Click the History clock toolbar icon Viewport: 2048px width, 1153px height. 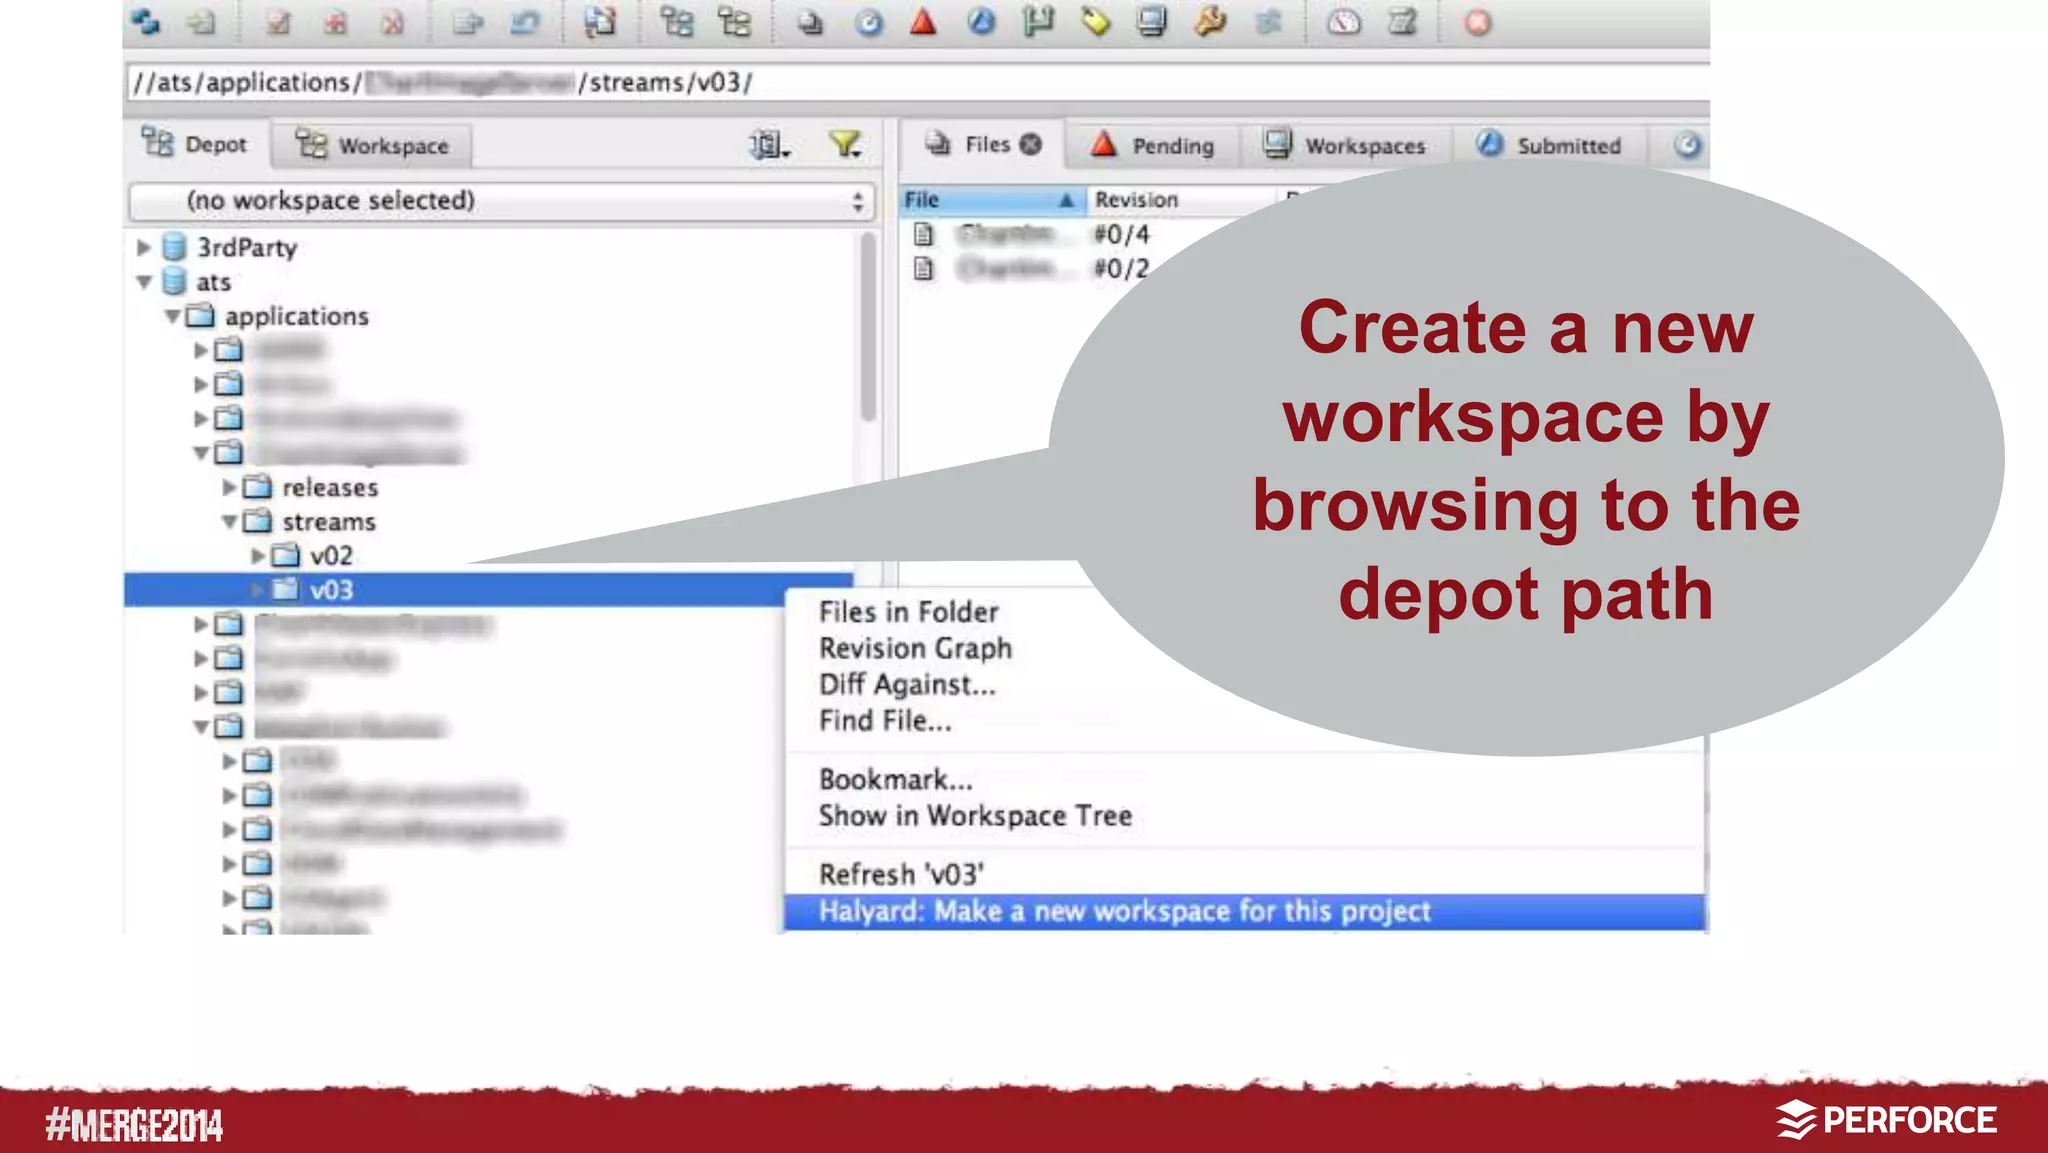coord(869,21)
